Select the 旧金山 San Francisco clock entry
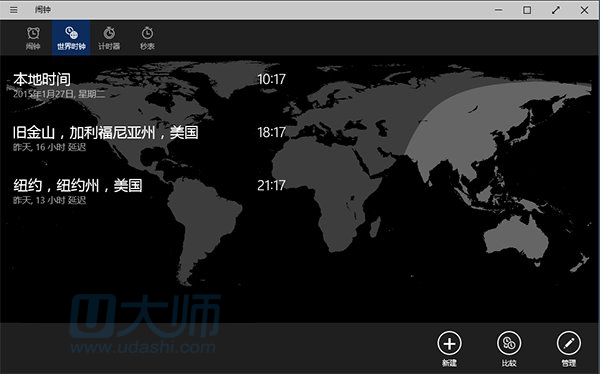This screenshot has height=374, width=600. [x=149, y=138]
